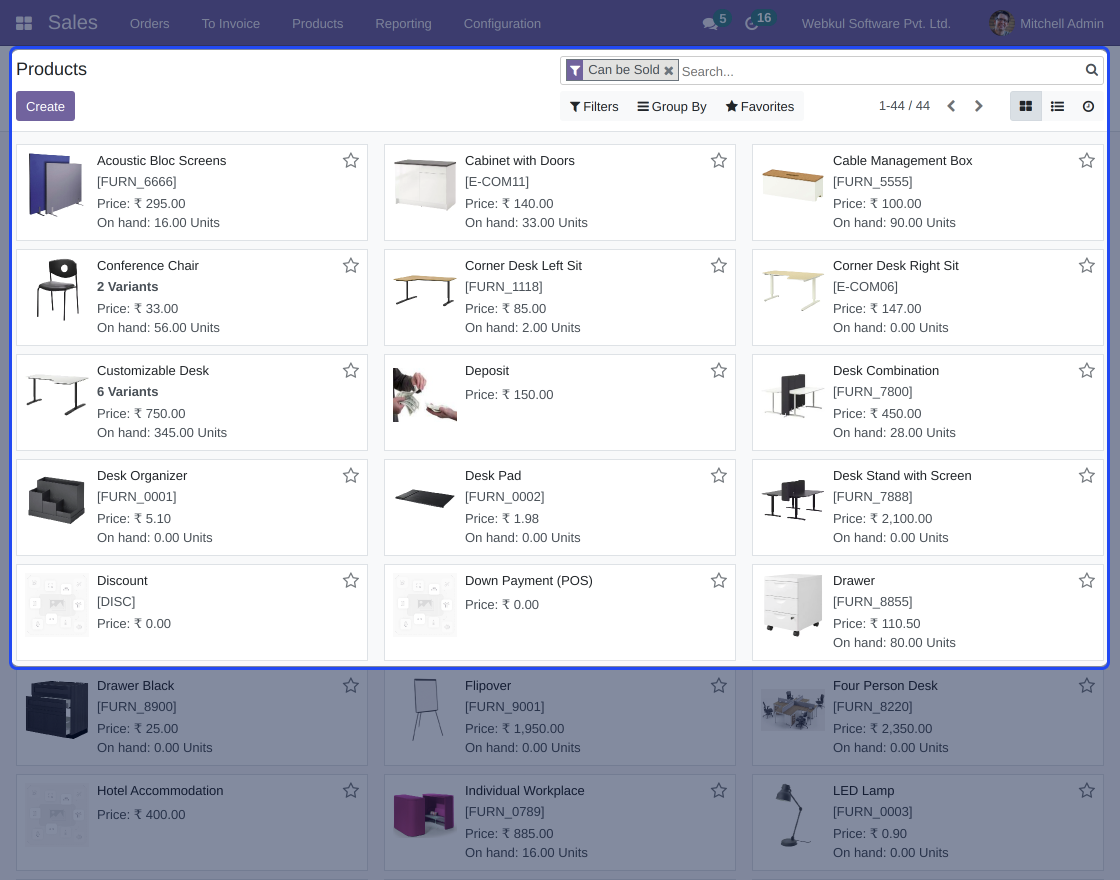Screen dimensions: 1120x880
Task: Switch to Activity view clock icon
Action: pyautogui.click(x=1088, y=106)
